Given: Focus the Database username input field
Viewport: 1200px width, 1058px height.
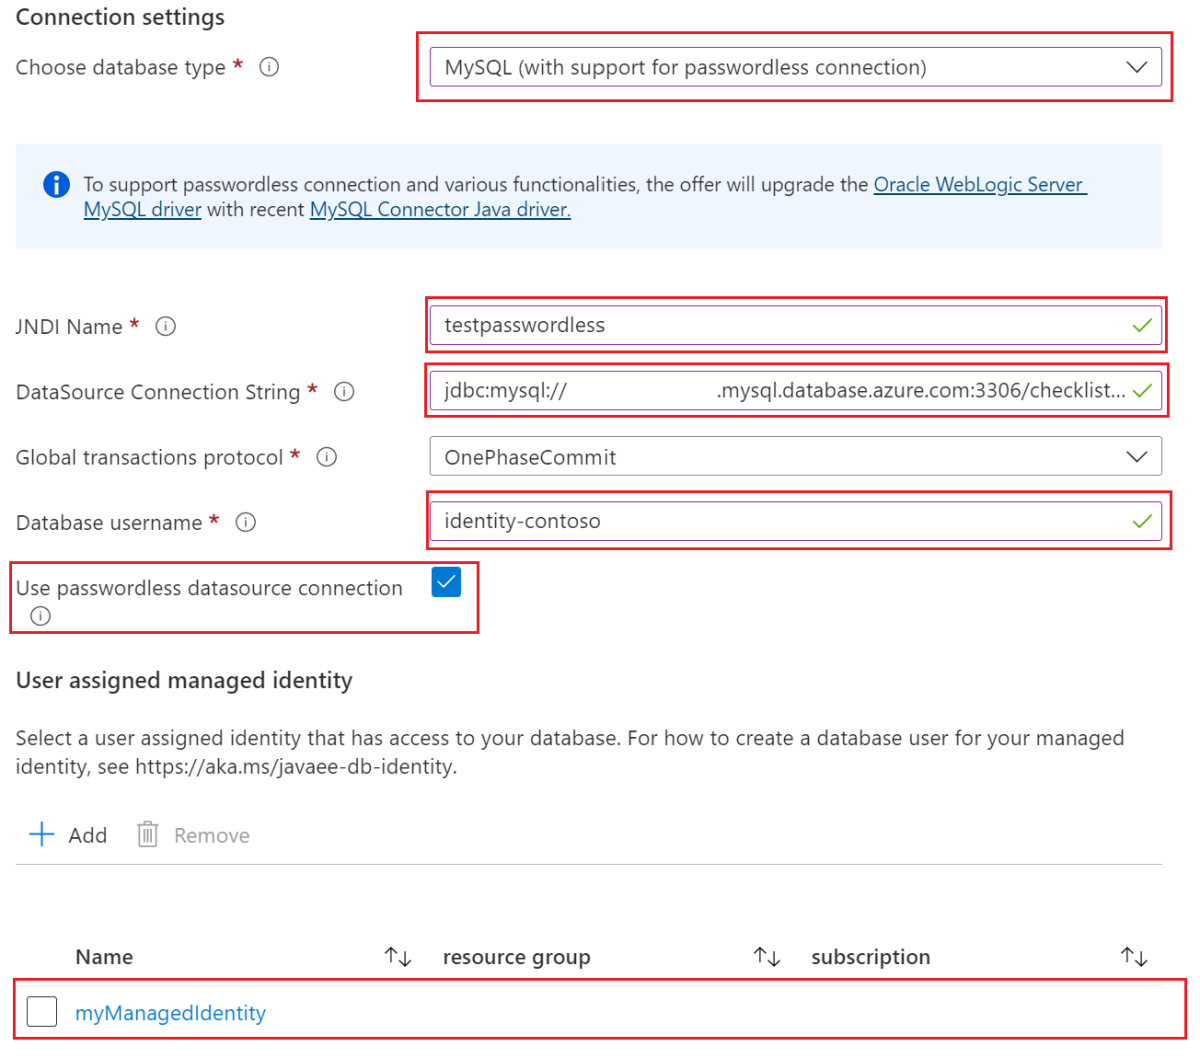Looking at the screenshot, I should pos(780,522).
